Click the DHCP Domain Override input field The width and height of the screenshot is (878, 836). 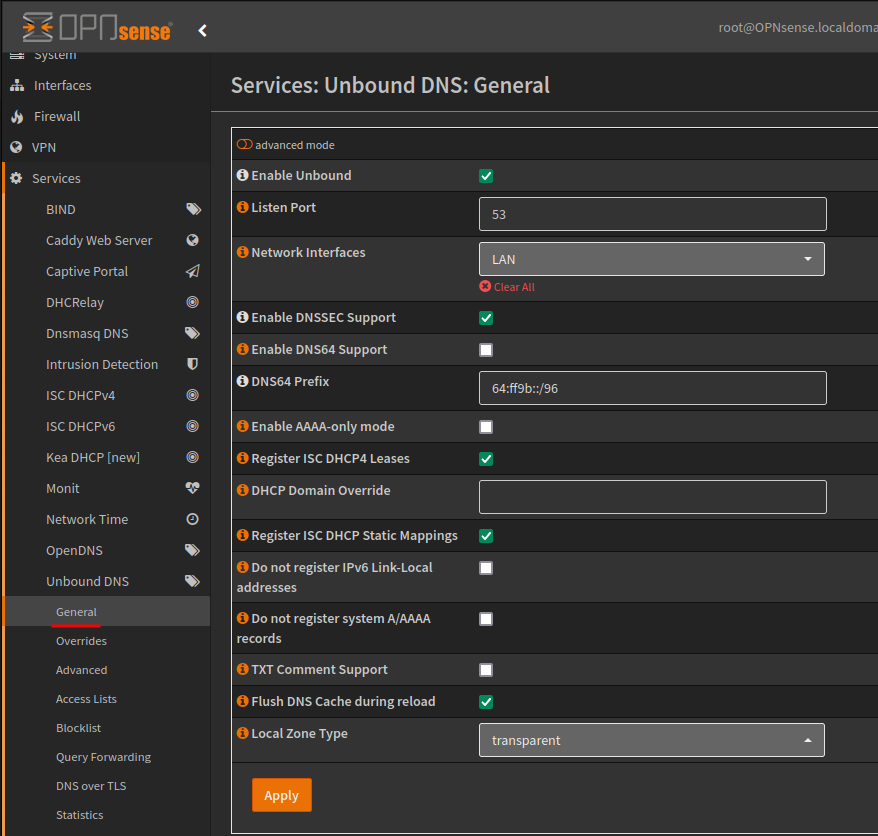(x=652, y=497)
